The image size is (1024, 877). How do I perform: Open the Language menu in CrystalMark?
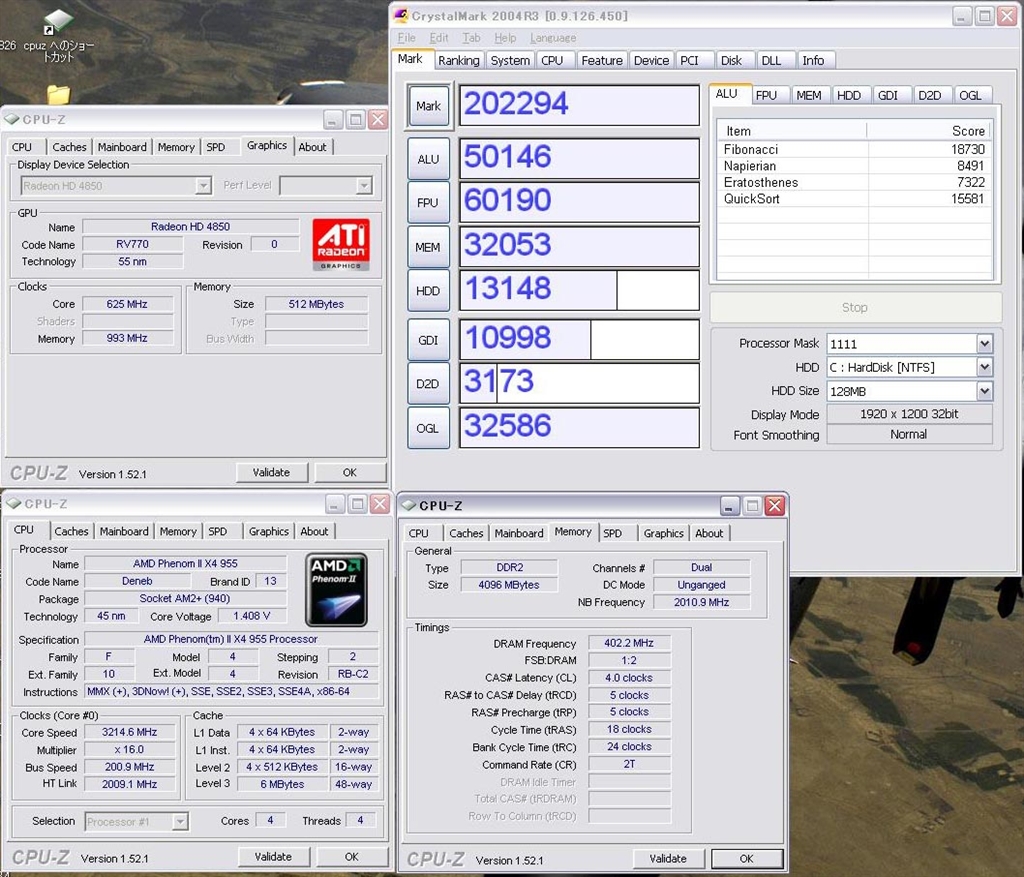552,38
